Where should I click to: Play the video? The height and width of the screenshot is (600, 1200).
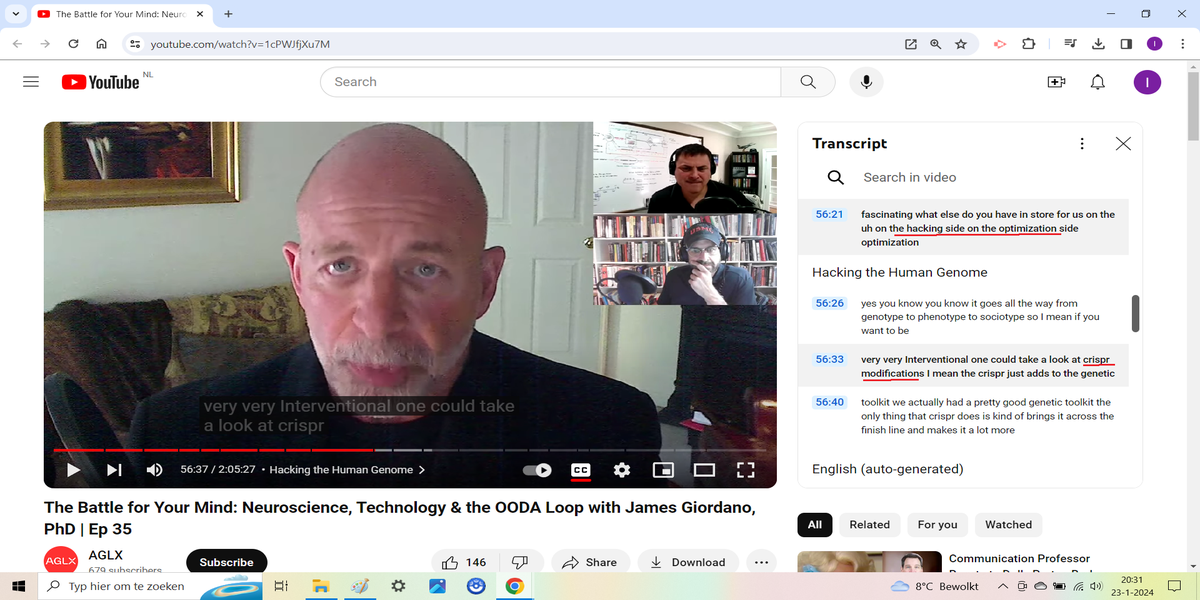click(73, 469)
